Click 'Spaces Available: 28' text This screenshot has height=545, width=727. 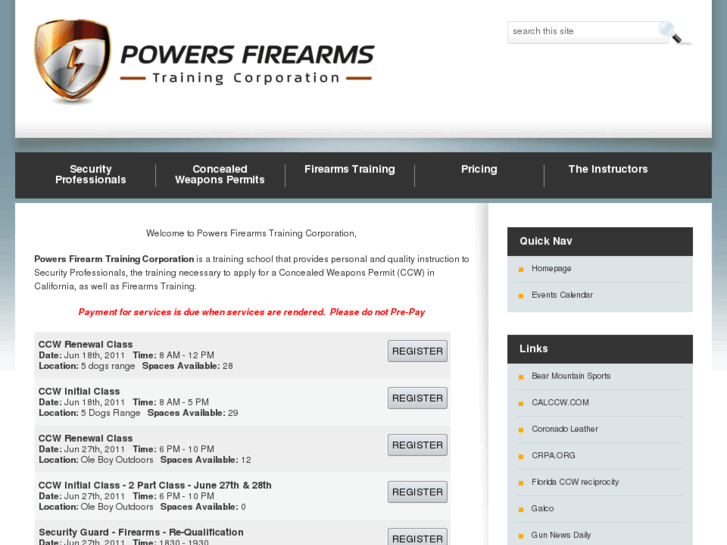point(187,366)
